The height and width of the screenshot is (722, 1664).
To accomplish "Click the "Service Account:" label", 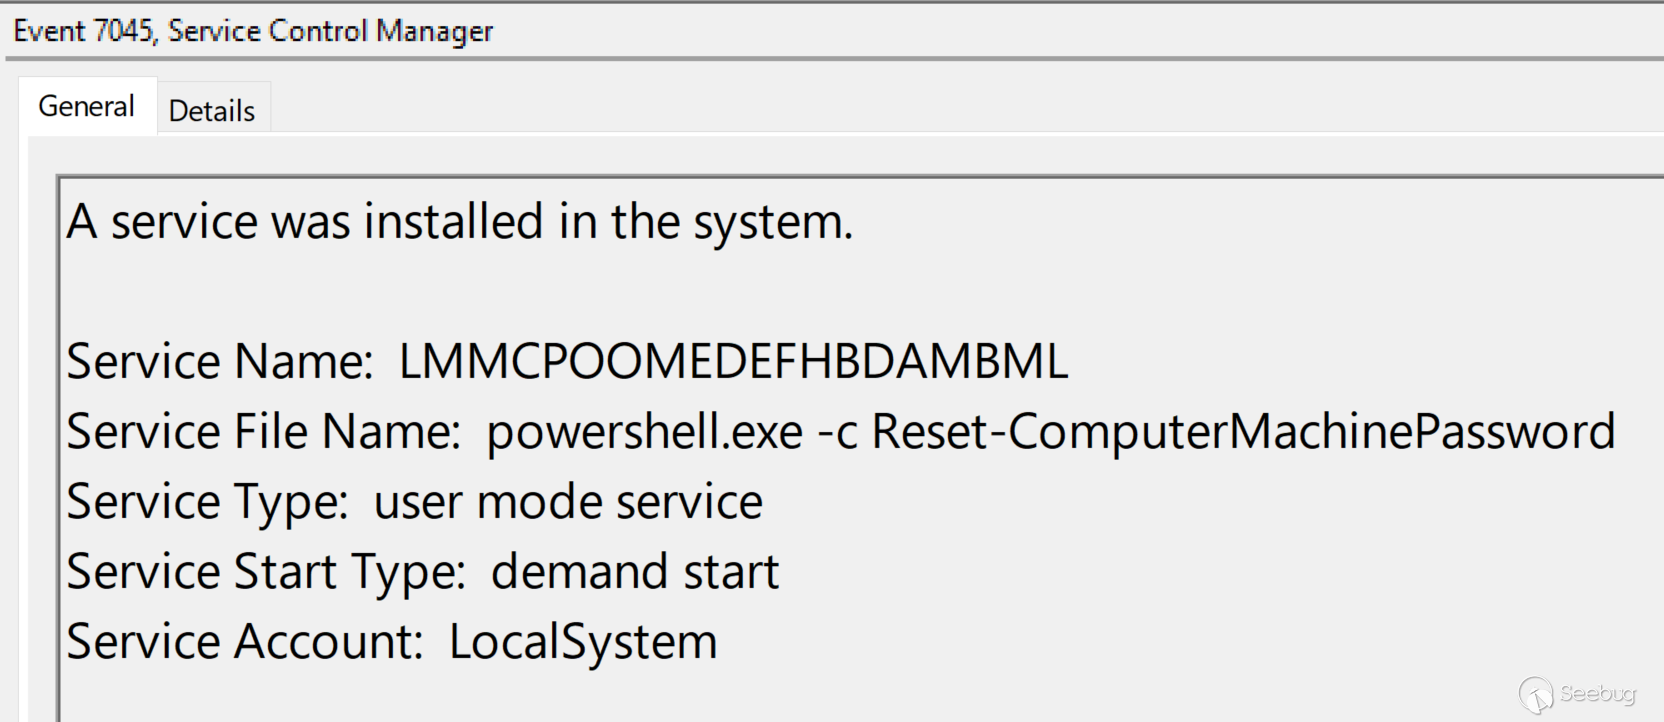I will point(245,641).
